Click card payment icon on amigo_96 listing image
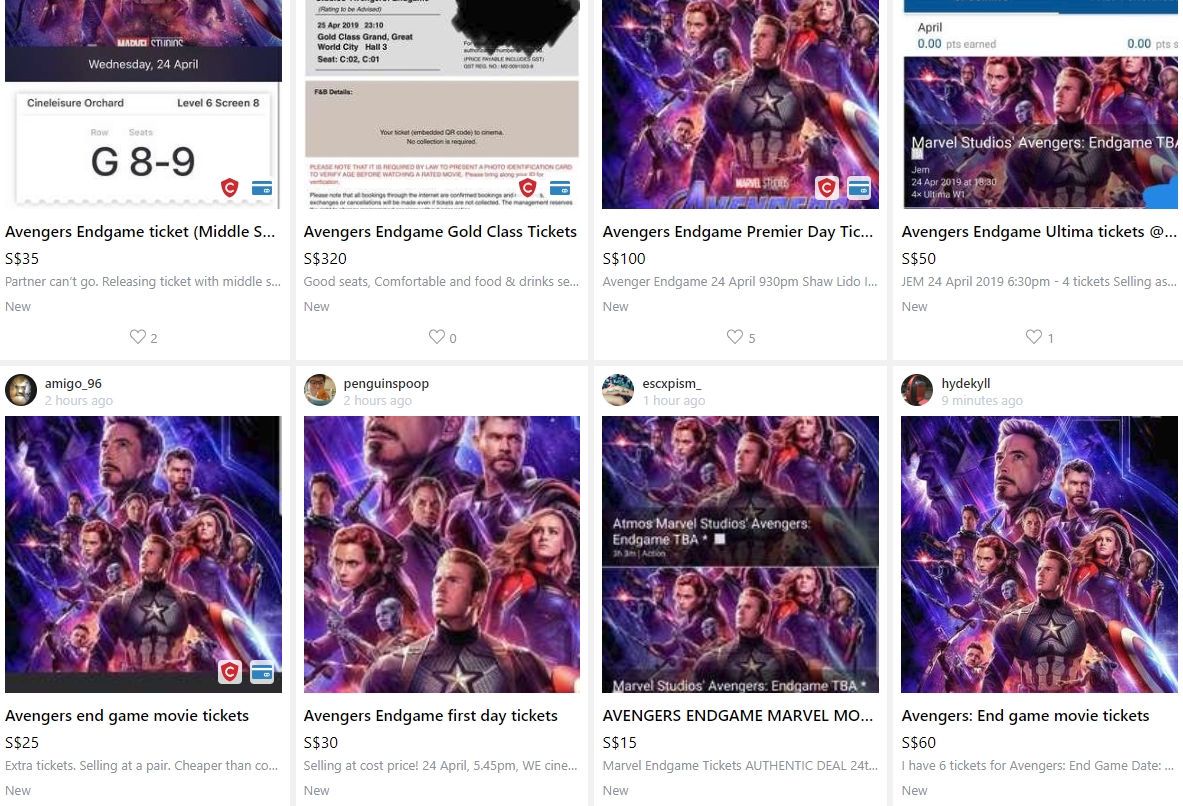 [262, 672]
